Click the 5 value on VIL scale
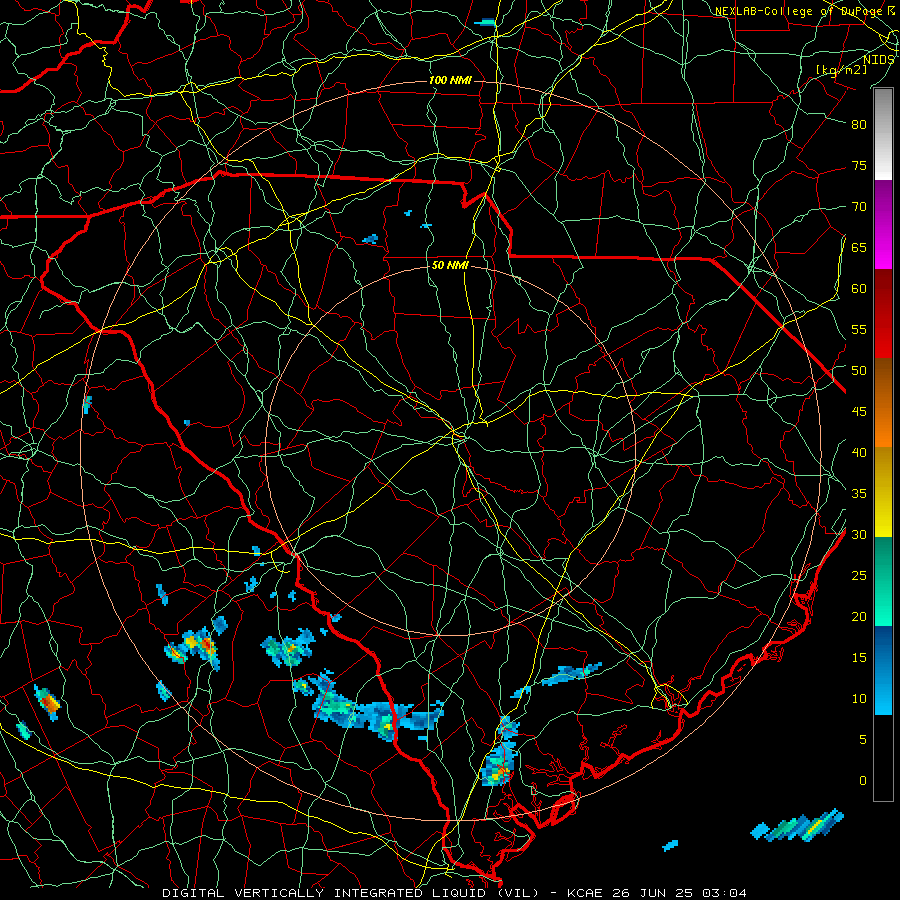900x900 pixels. coord(863,740)
